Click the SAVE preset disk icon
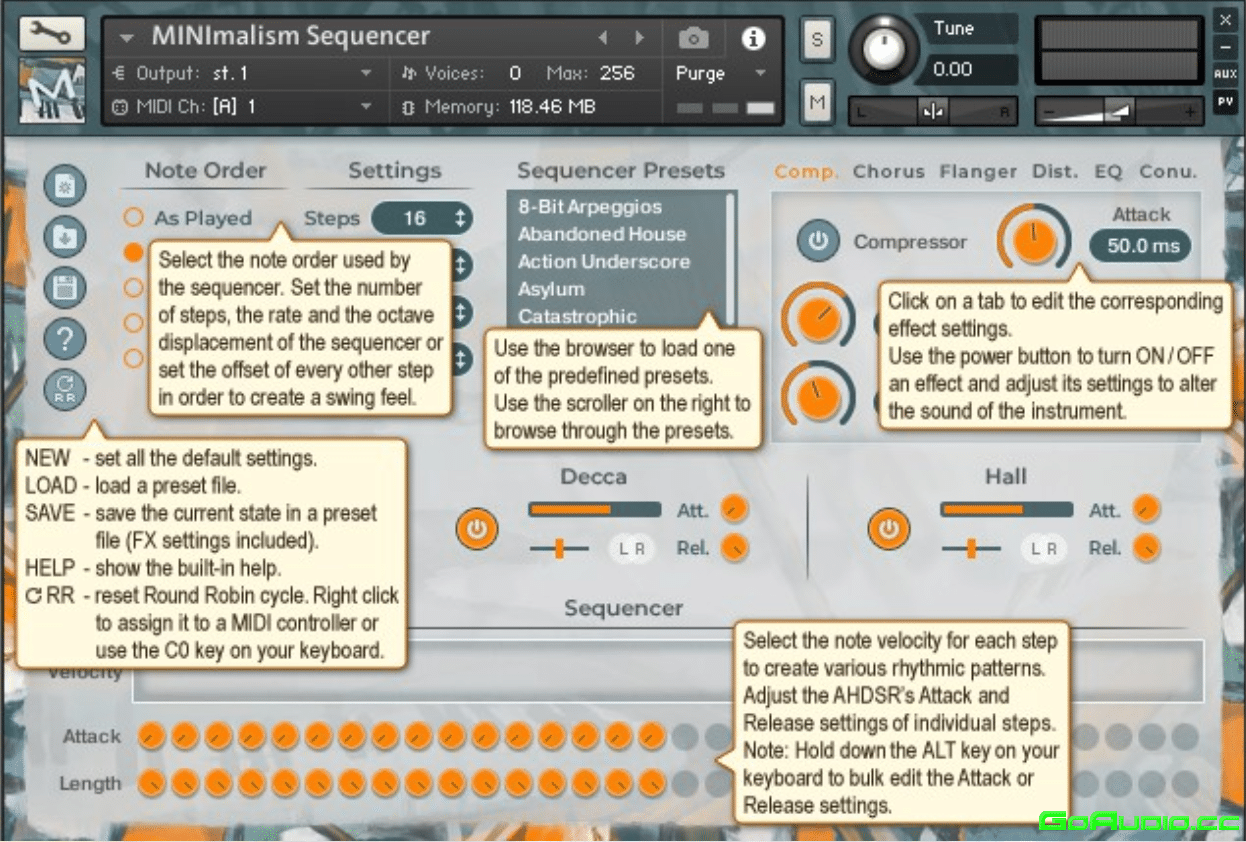Image resolution: width=1246 pixels, height=842 pixels. pos(65,288)
